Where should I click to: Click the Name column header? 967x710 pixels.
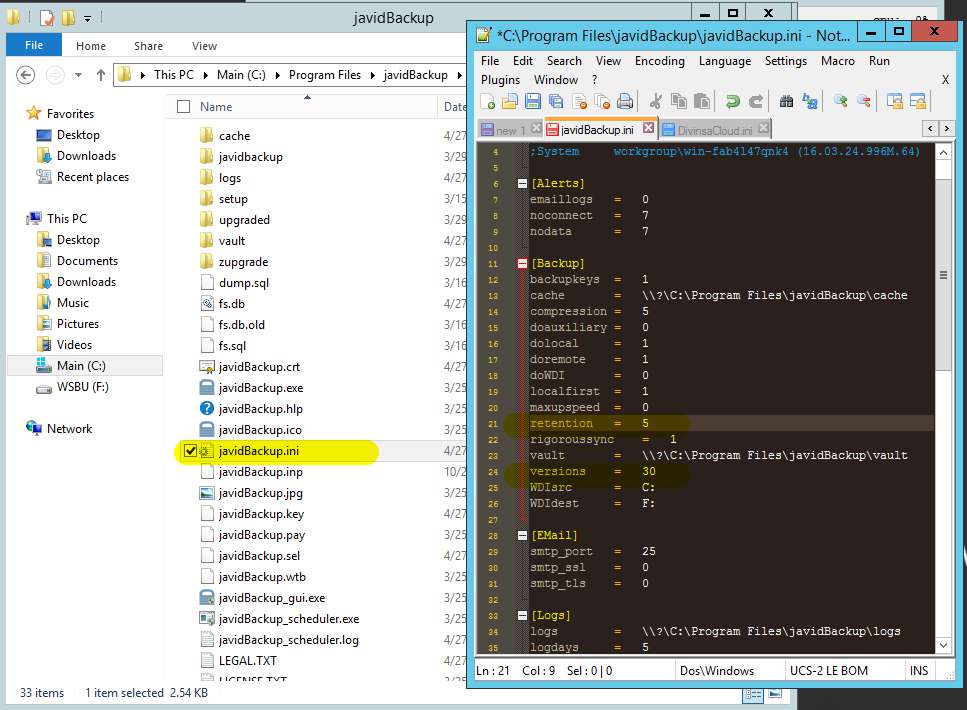pyautogui.click(x=216, y=107)
